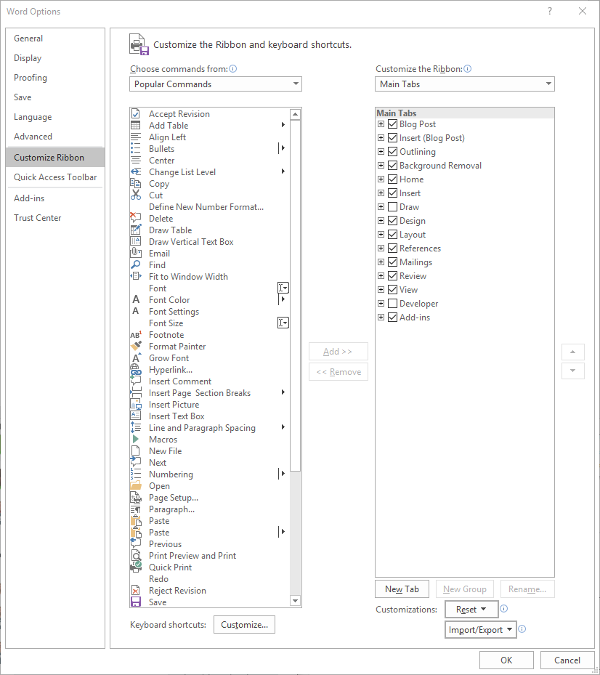Image resolution: width=600 pixels, height=675 pixels.
Task: Enable the Developer tab checkbox
Action: [x=392, y=304]
